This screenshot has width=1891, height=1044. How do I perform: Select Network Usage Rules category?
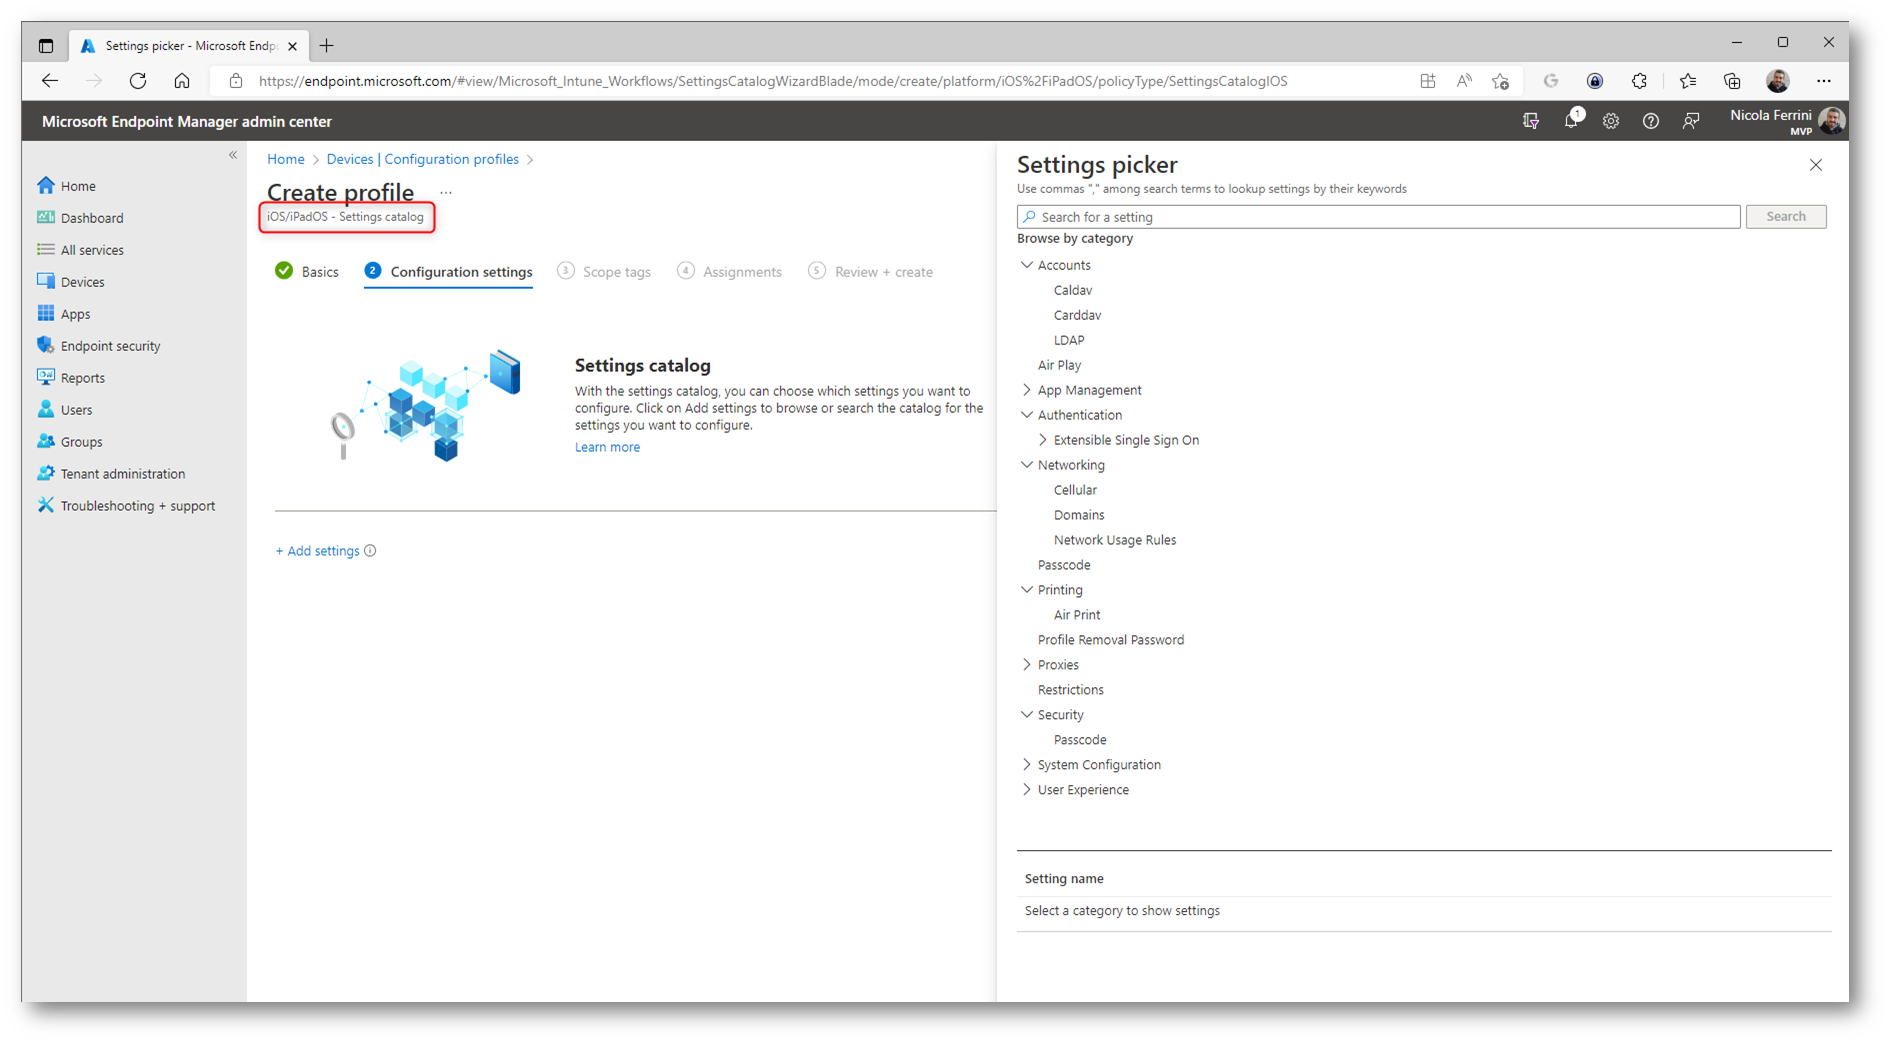pyautogui.click(x=1114, y=540)
